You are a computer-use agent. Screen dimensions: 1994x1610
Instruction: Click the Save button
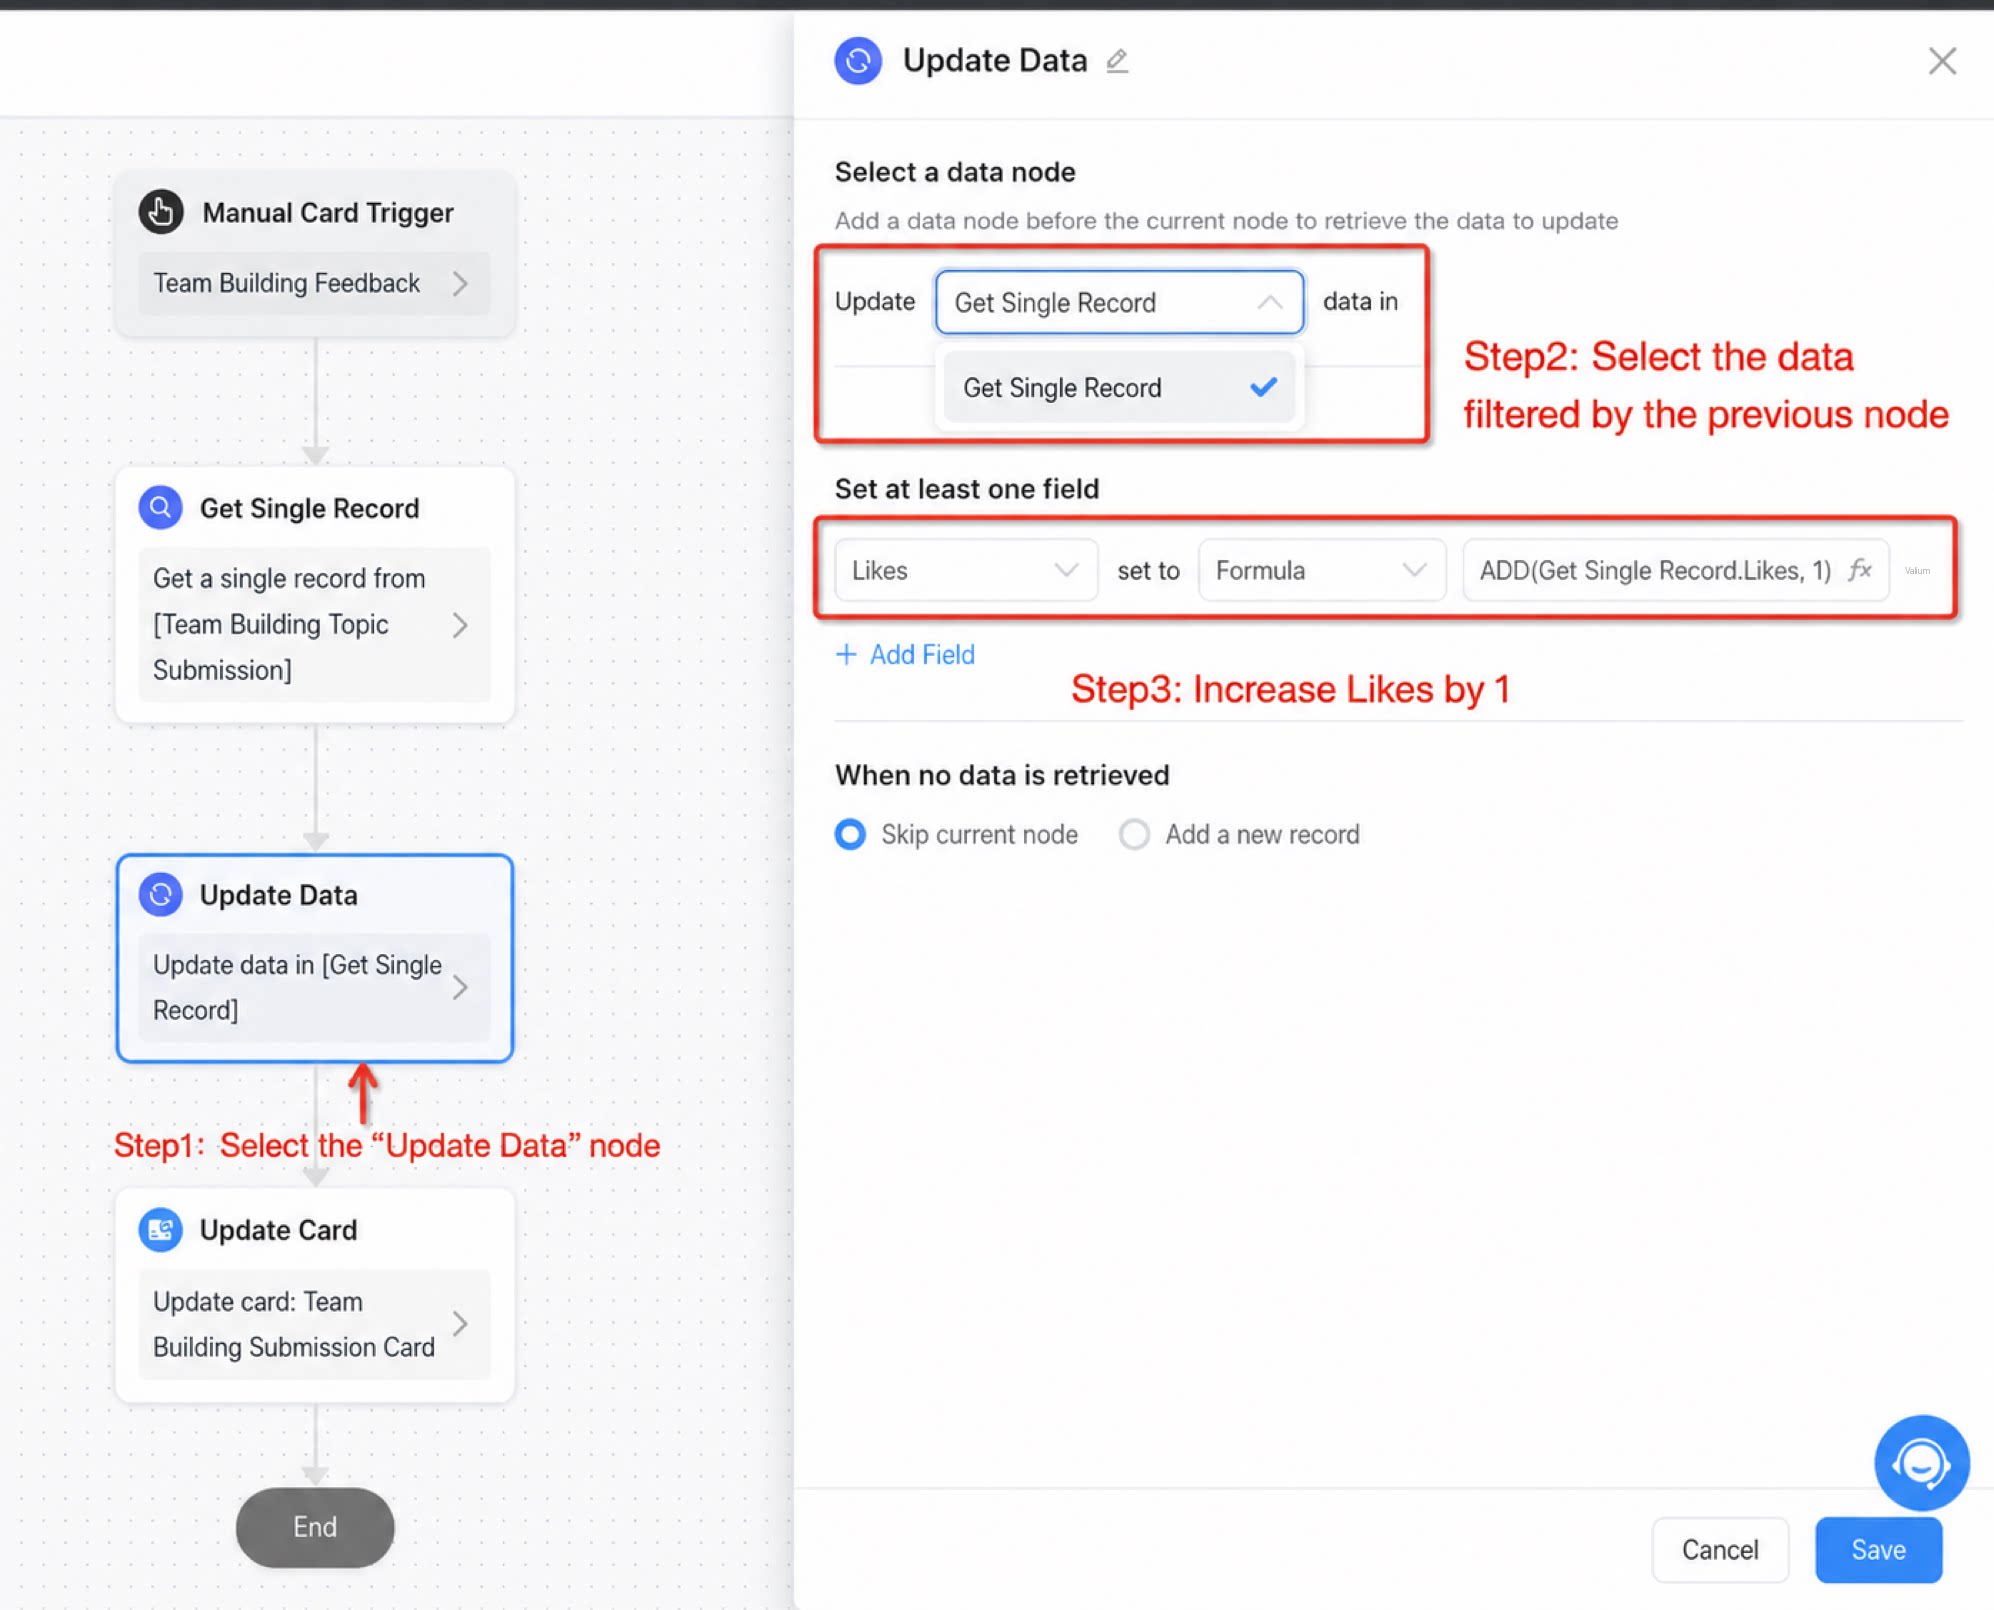pyautogui.click(x=1878, y=1550)
